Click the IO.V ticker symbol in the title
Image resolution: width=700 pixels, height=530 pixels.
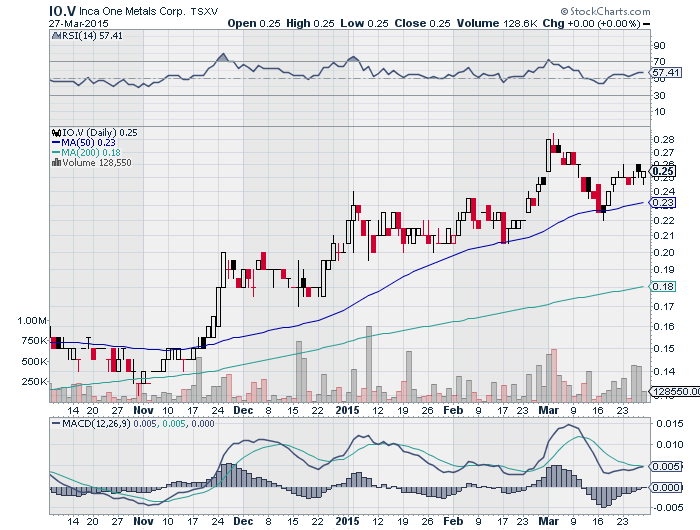coord(62,11)
